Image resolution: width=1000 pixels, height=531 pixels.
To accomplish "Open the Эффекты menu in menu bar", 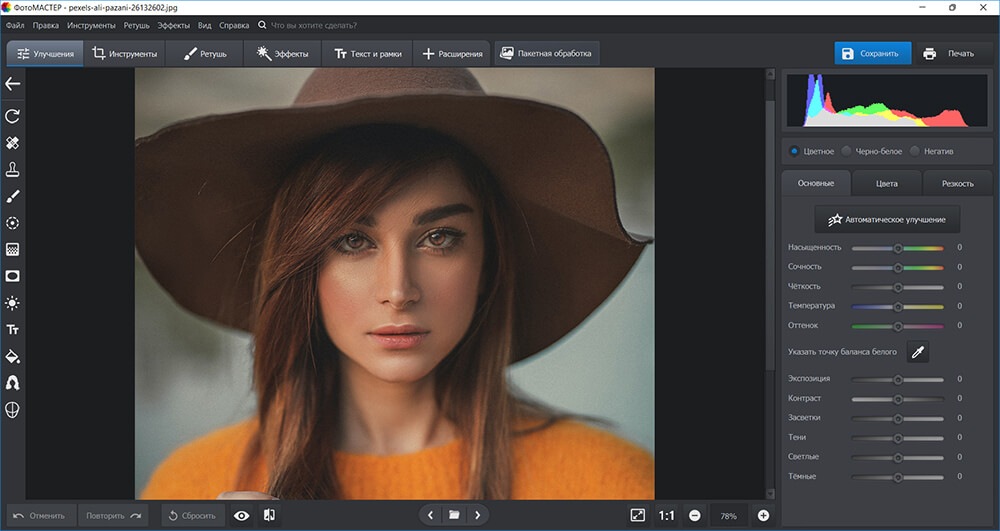I will point(173,25).
